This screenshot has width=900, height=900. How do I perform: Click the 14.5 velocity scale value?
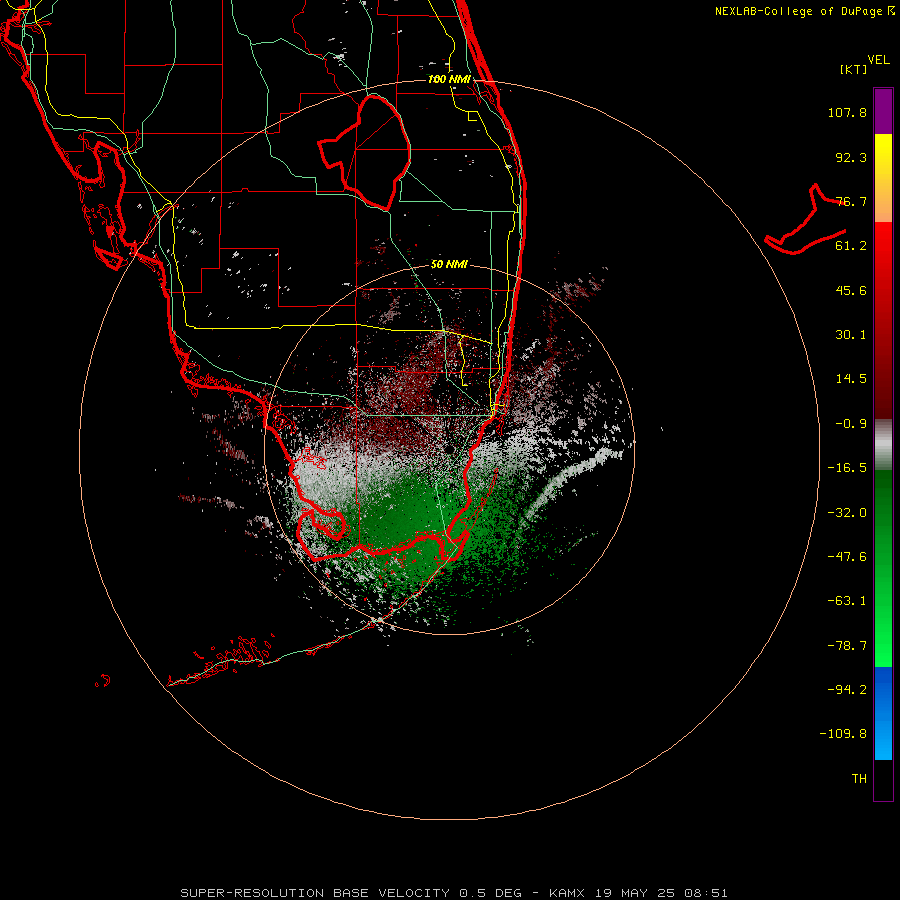click(x=851, y=379)
